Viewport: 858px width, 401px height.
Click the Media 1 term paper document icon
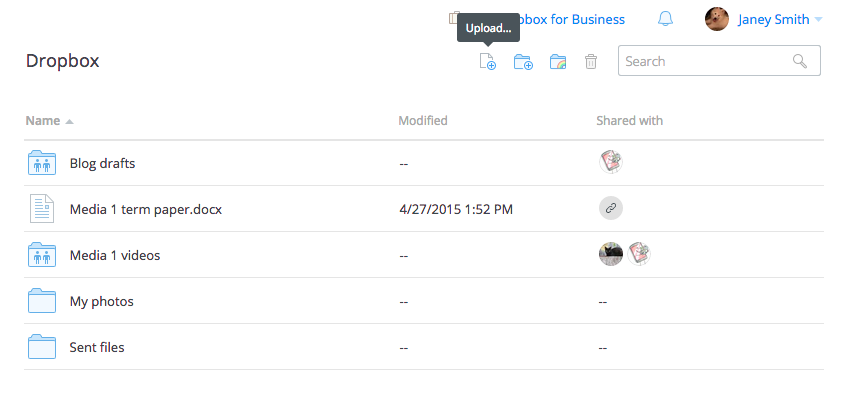click(42, 209)
